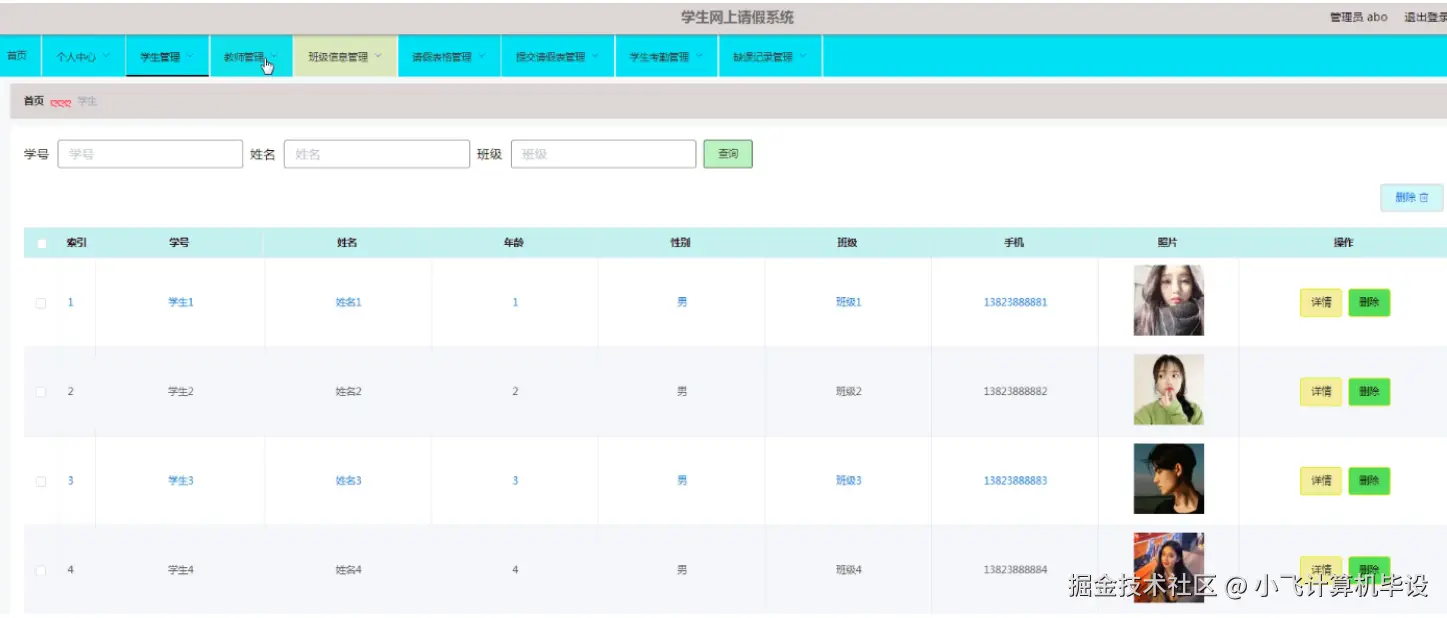1447x618 pixels.
Task: Click the 操作 column header
Action: pyautogui.click(x=1343, y=243)
